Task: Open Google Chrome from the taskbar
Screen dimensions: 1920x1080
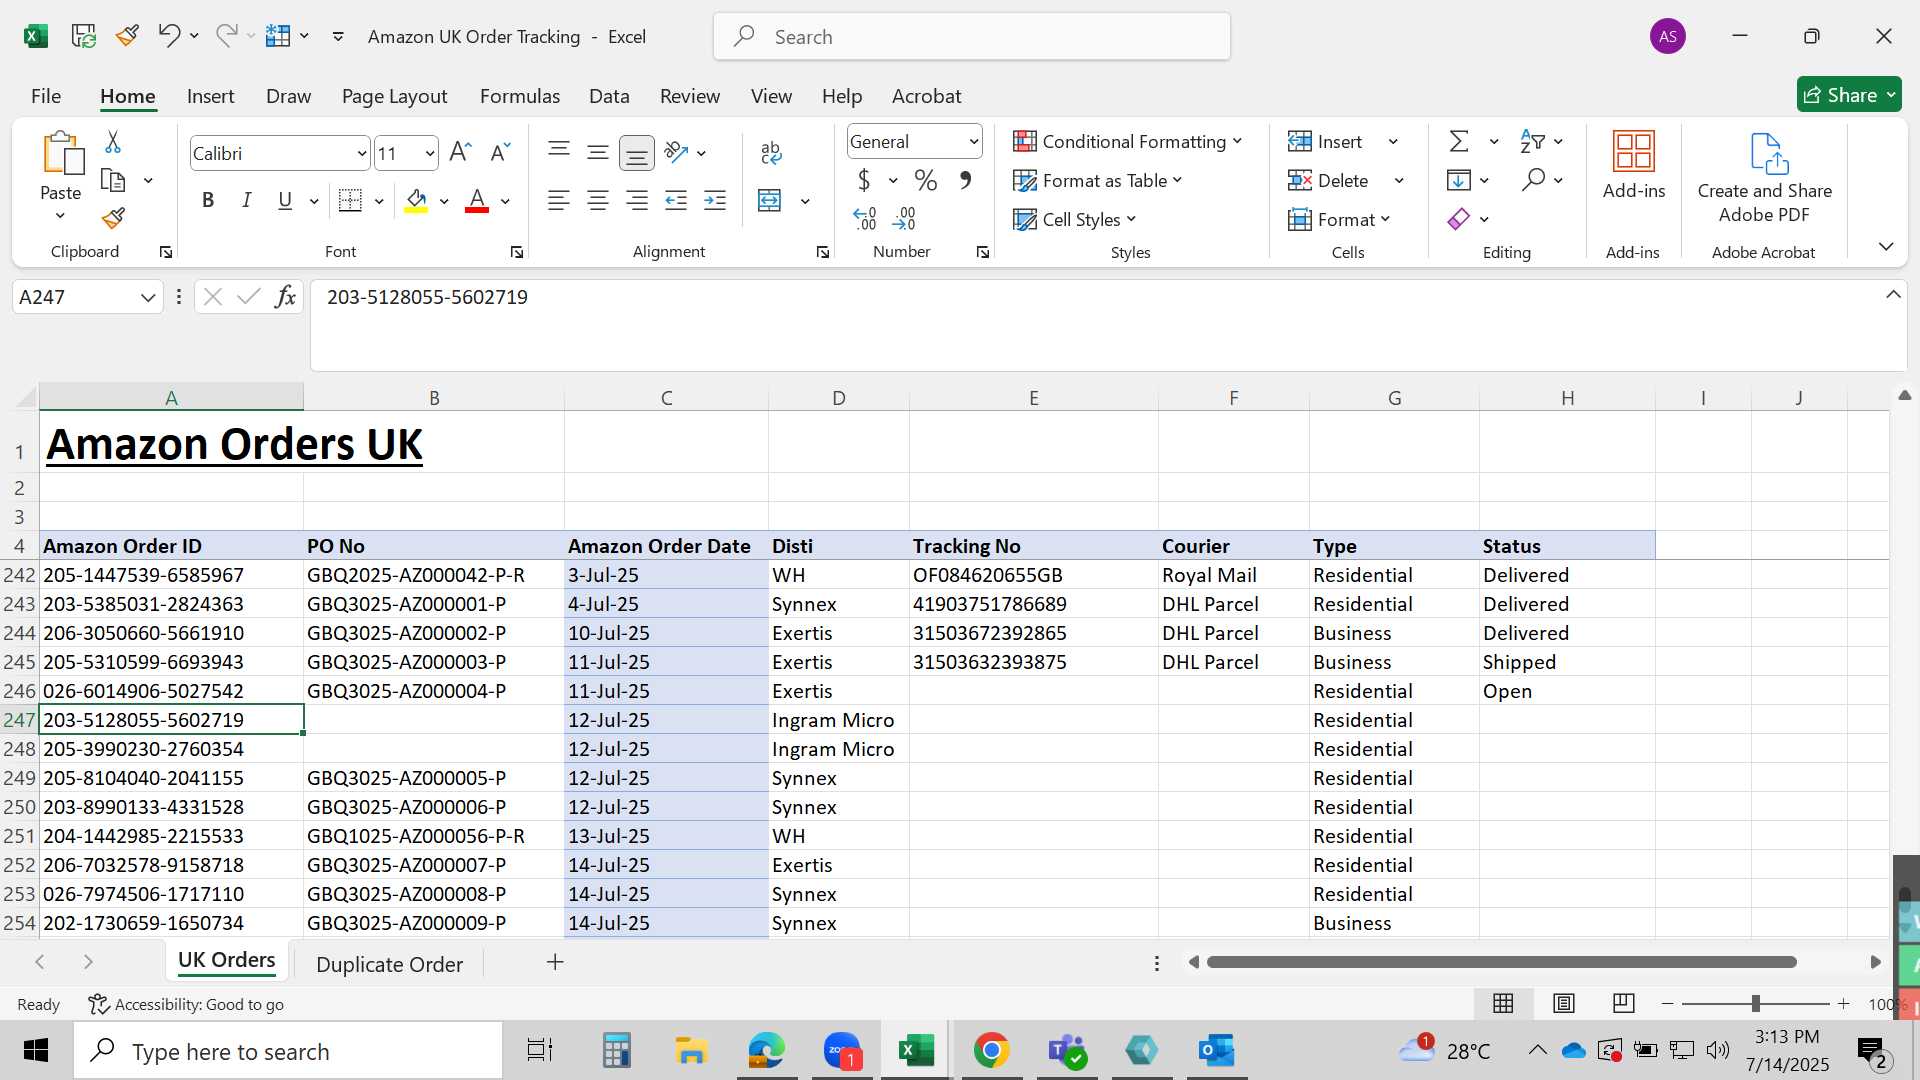Action: (991, 1051)
